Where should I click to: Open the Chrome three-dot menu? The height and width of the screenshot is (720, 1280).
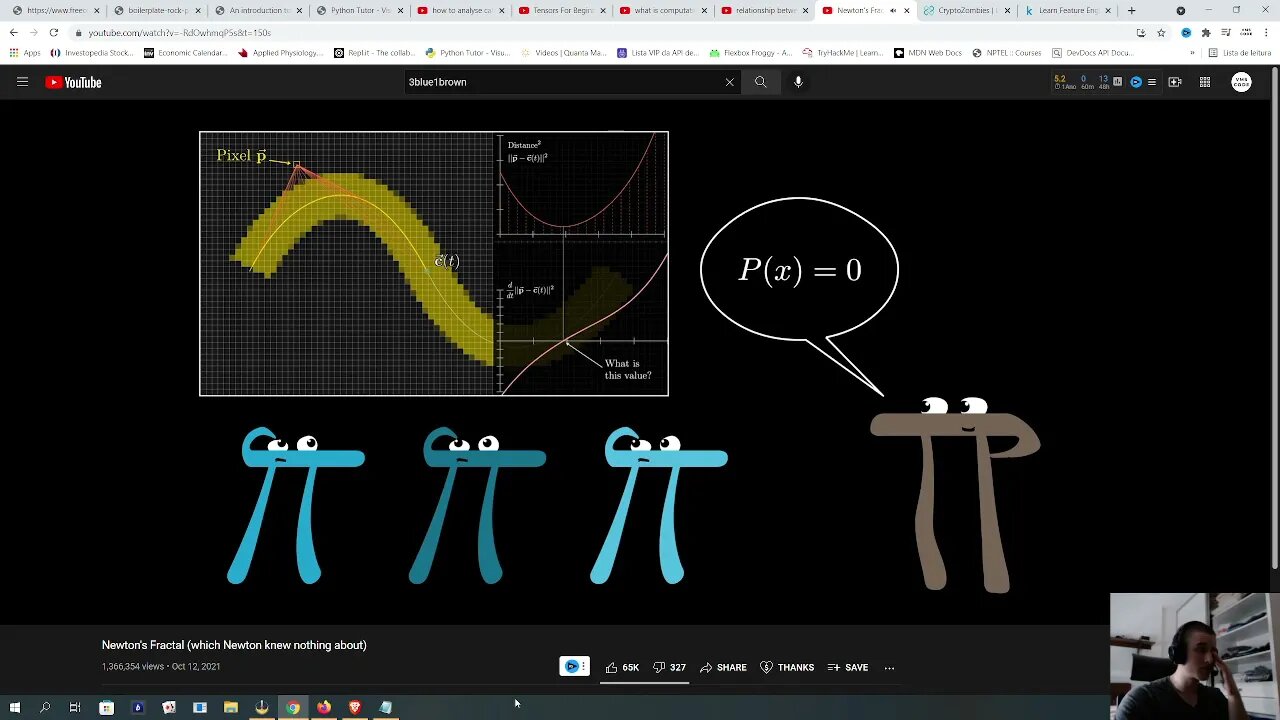click(1265, 32)
